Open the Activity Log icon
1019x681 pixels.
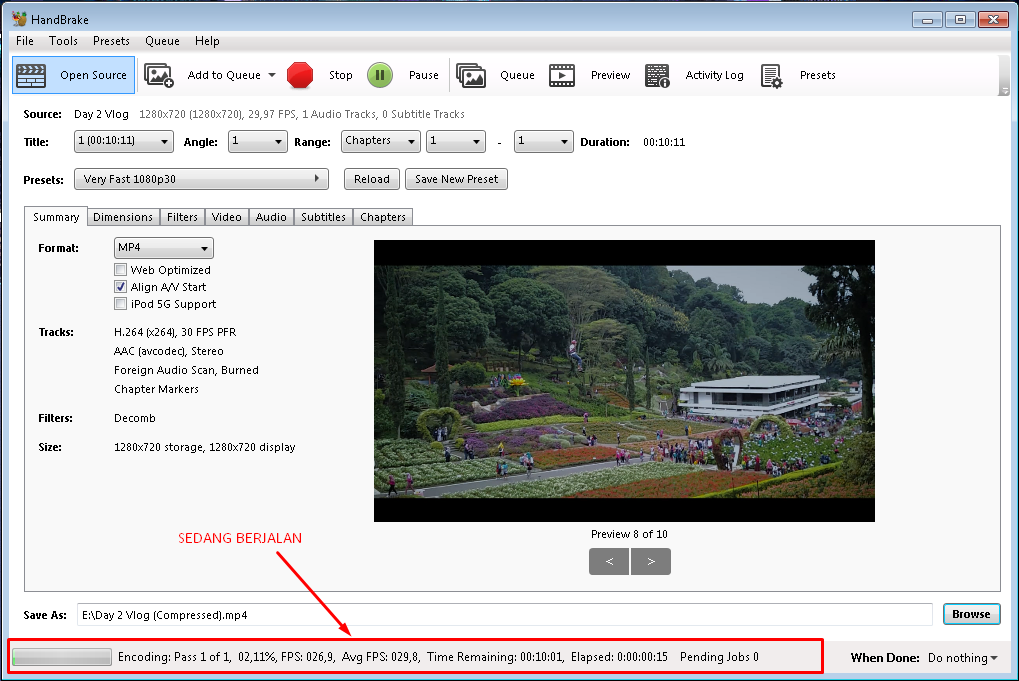tap(657, 75)
